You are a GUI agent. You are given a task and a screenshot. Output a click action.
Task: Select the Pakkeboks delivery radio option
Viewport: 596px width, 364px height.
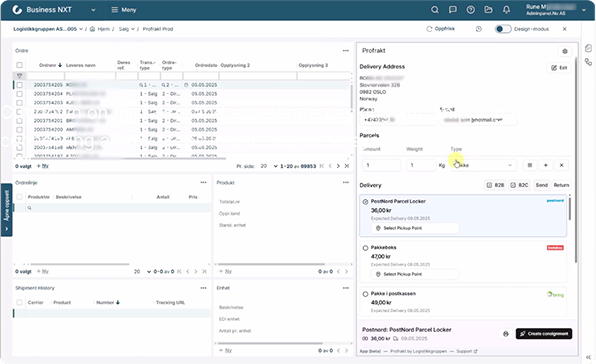tap(365, 248)
